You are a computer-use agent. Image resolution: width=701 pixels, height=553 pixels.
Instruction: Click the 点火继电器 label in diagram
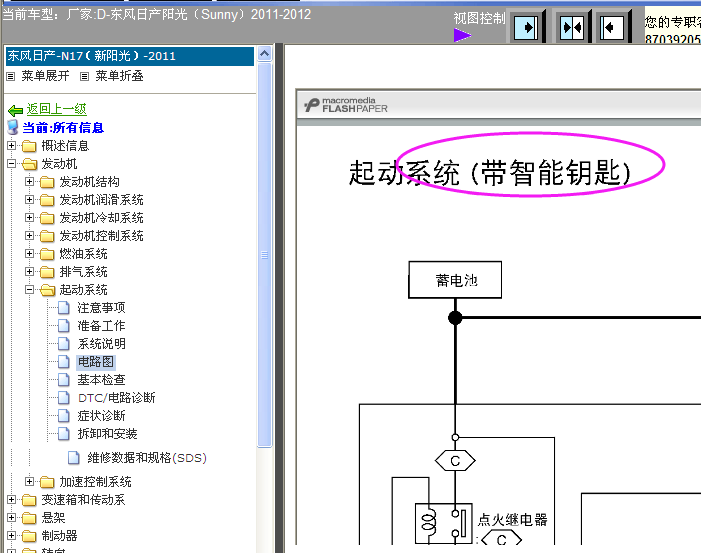[513, 519]
